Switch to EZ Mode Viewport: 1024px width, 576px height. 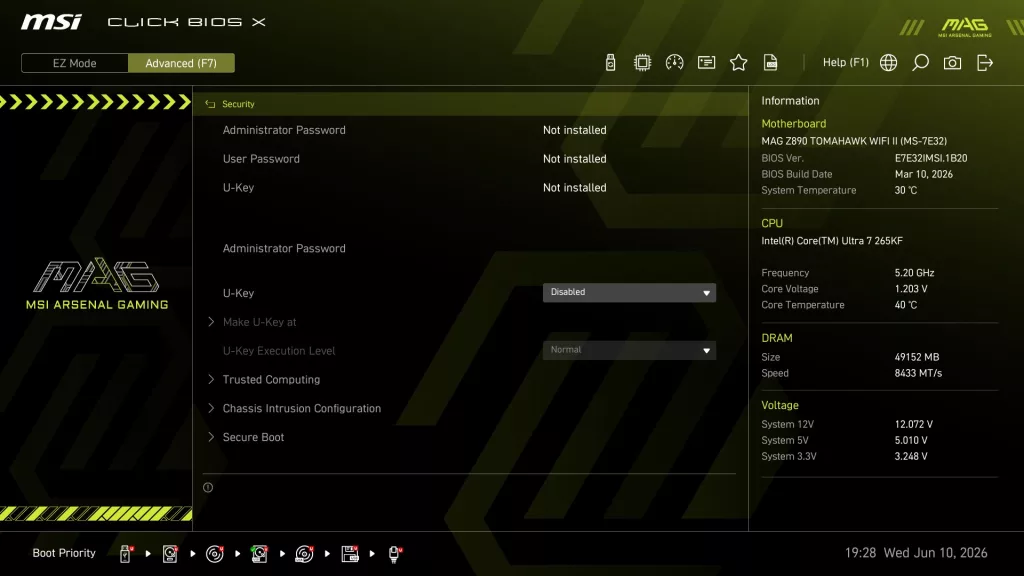[74, 63]
